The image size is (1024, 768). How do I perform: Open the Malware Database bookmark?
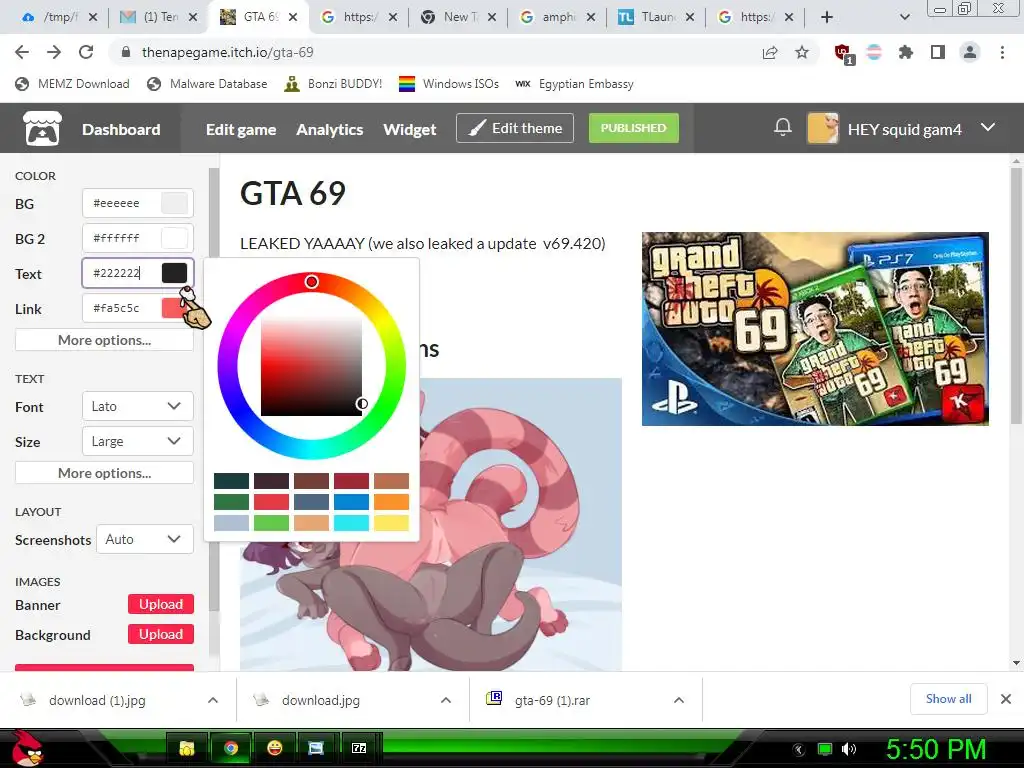pos(207,84)
